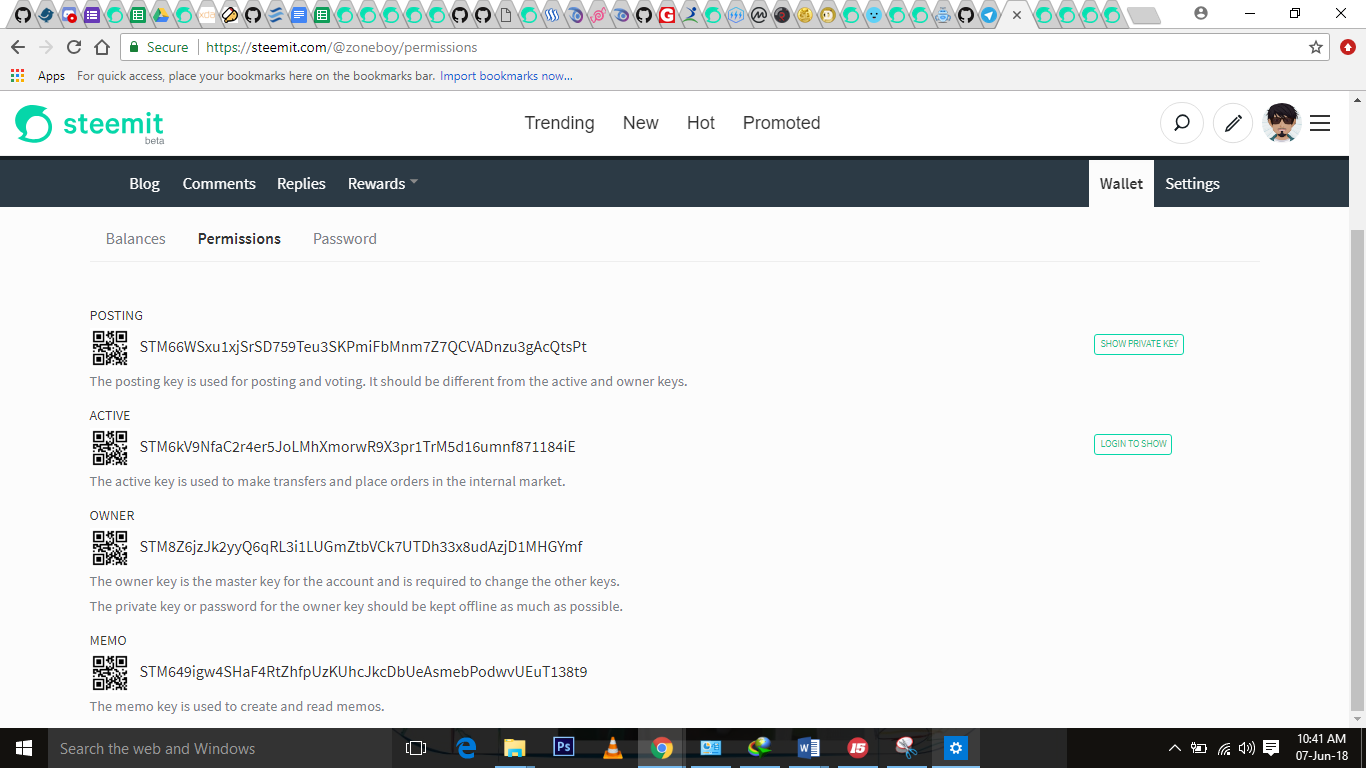Click the ACTIVE key QR code
This screenshot has width=1366, height=768.
pyautogui.click(x=110, y=448)
